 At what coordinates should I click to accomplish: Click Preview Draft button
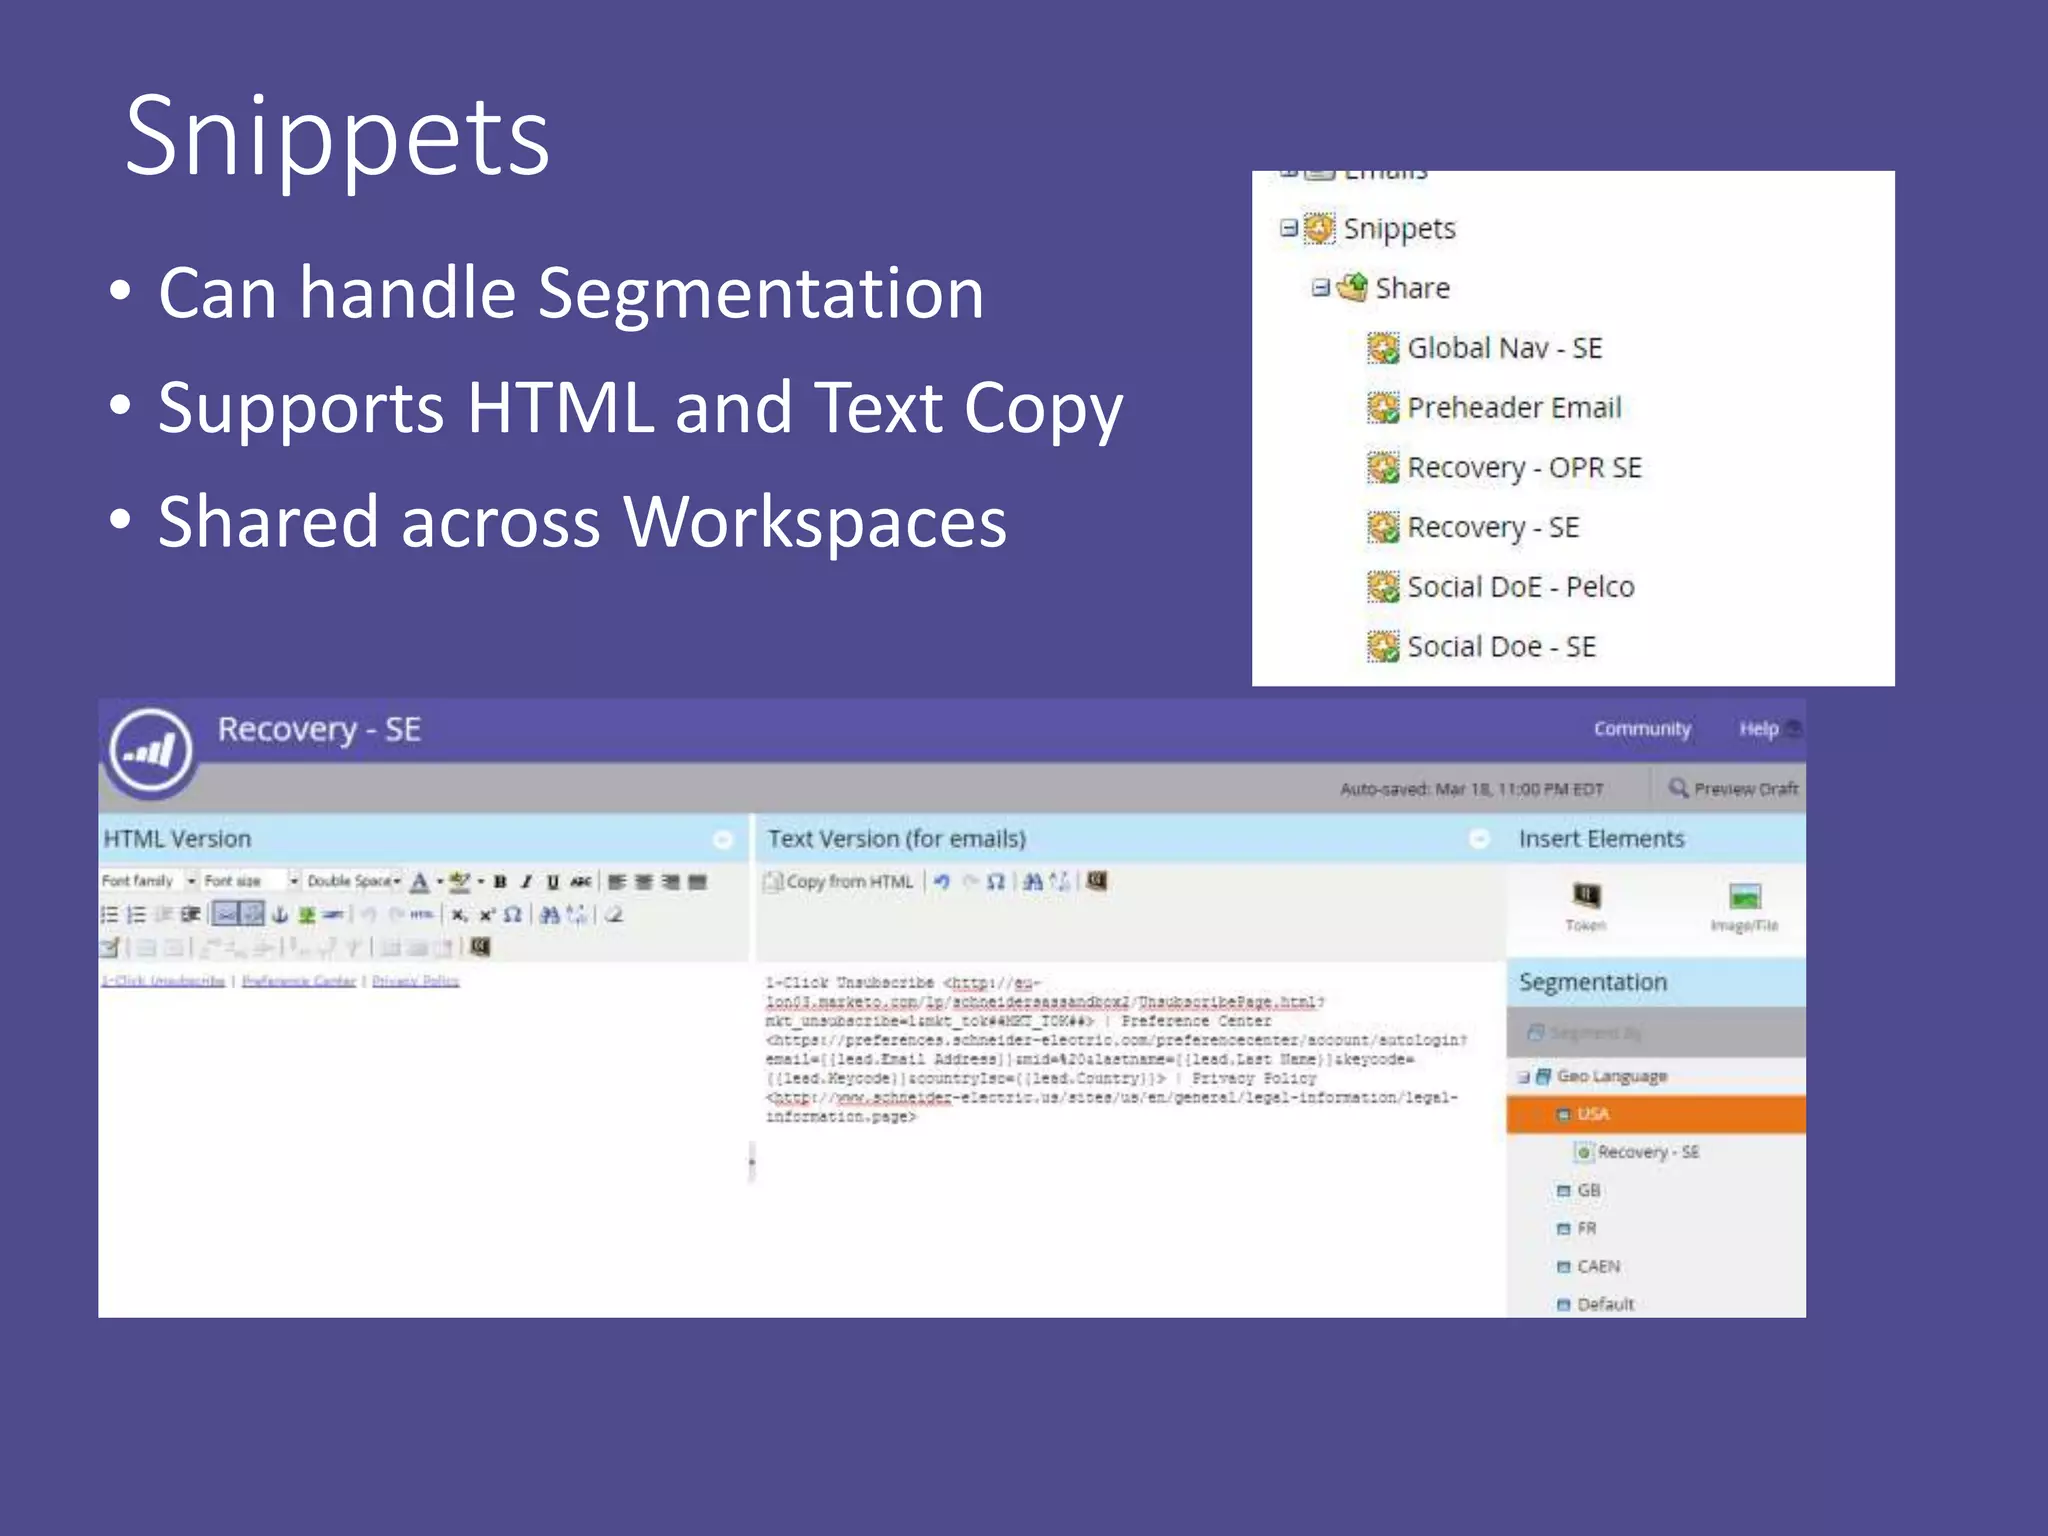tap(1733, 789)
